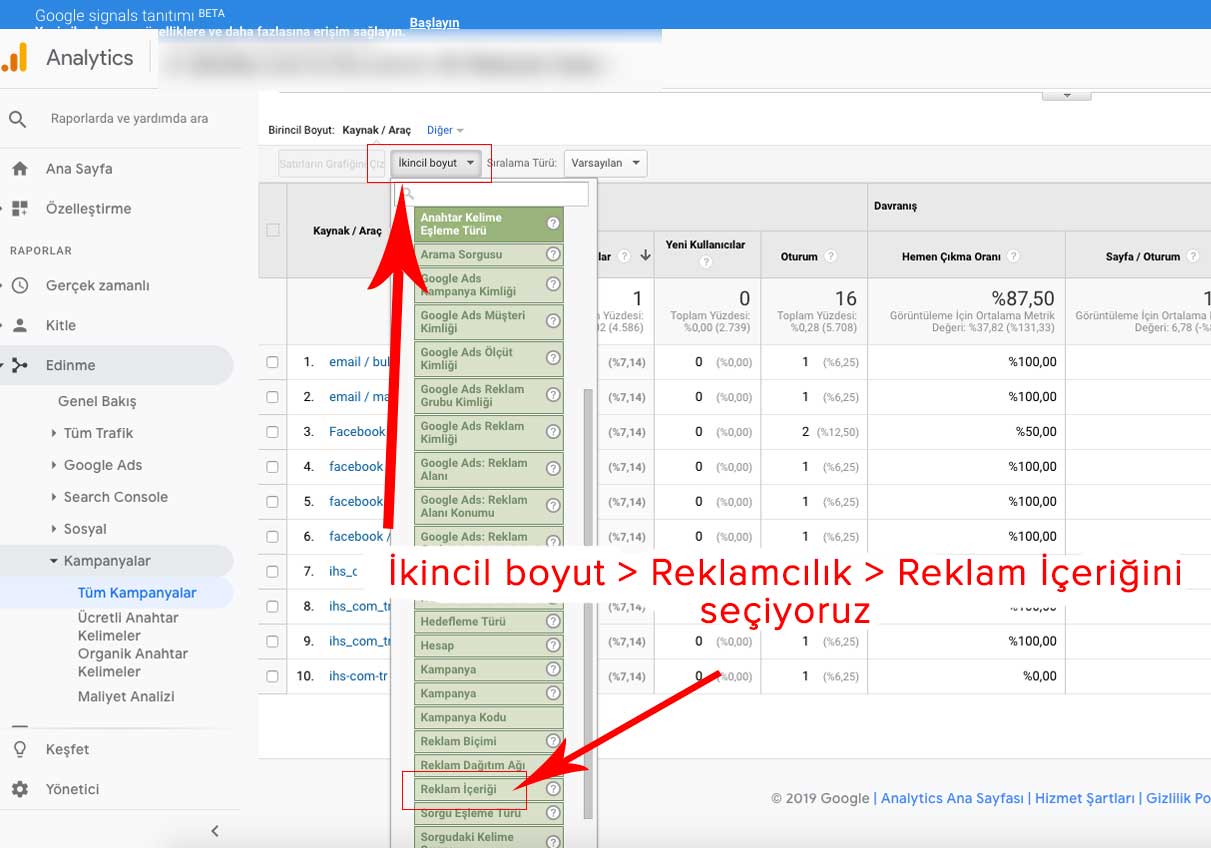Select Google Ads Reklam Kimliği dimension

(x=489, y=432)
